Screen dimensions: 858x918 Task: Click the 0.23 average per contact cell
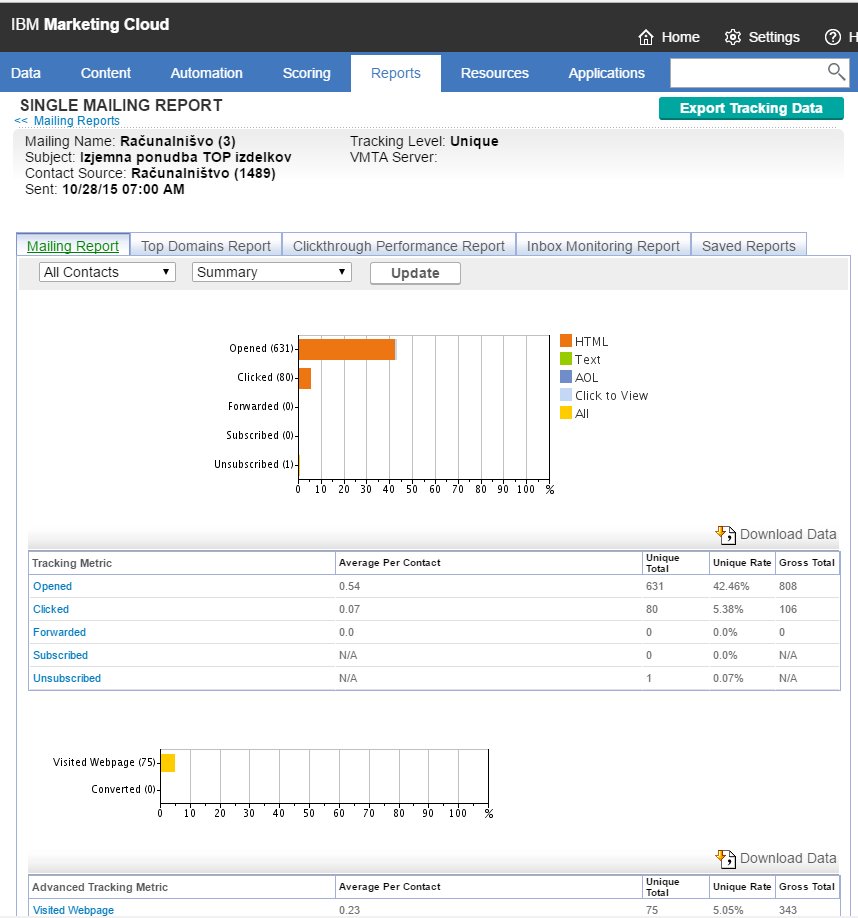point(349,910)
